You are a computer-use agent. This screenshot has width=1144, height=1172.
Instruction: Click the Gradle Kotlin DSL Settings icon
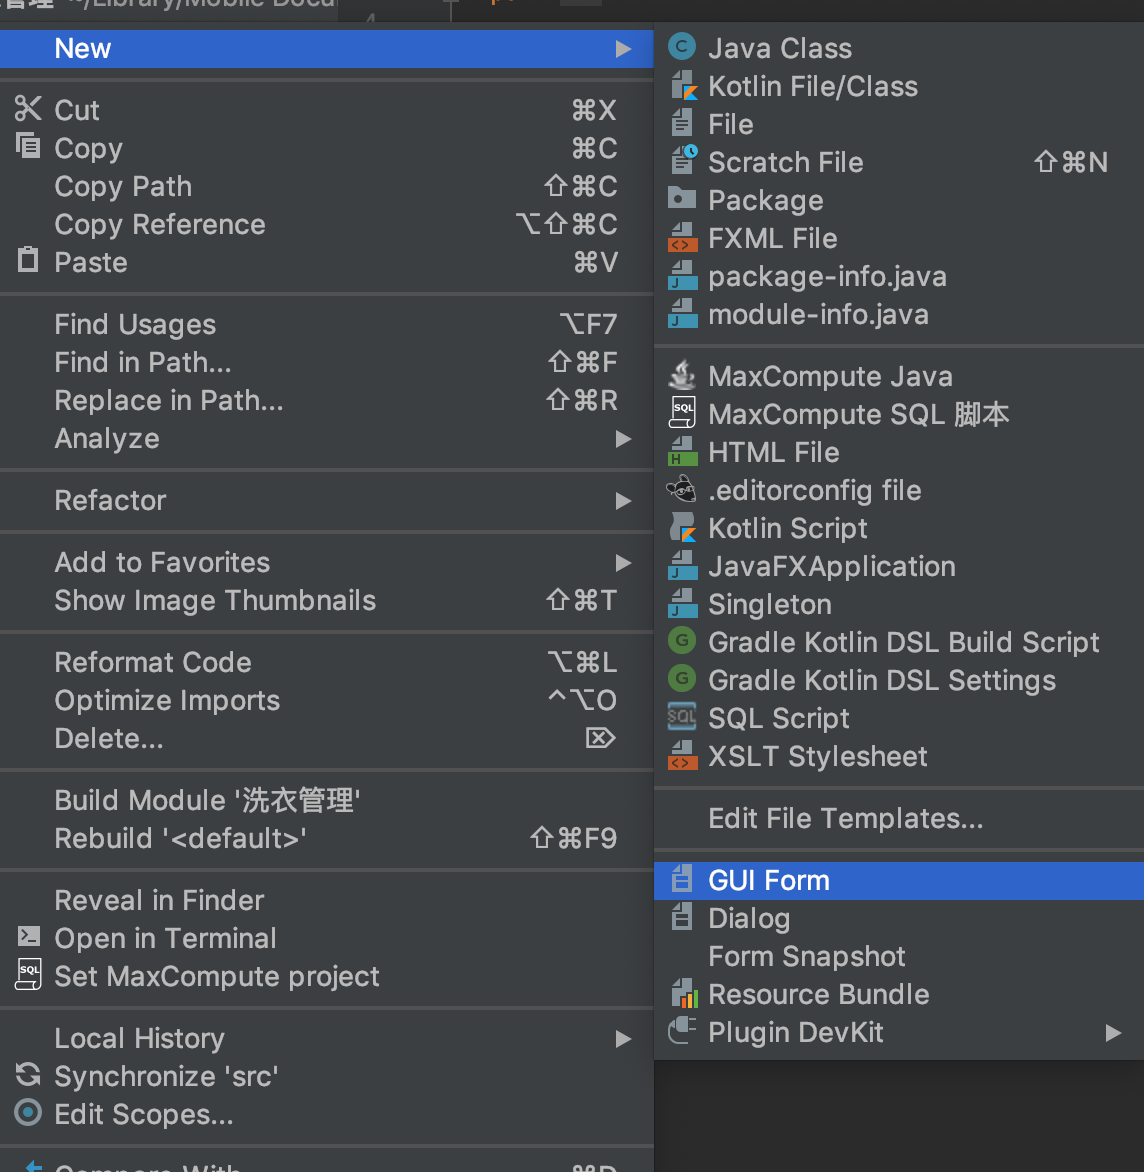tap(682, 680)
